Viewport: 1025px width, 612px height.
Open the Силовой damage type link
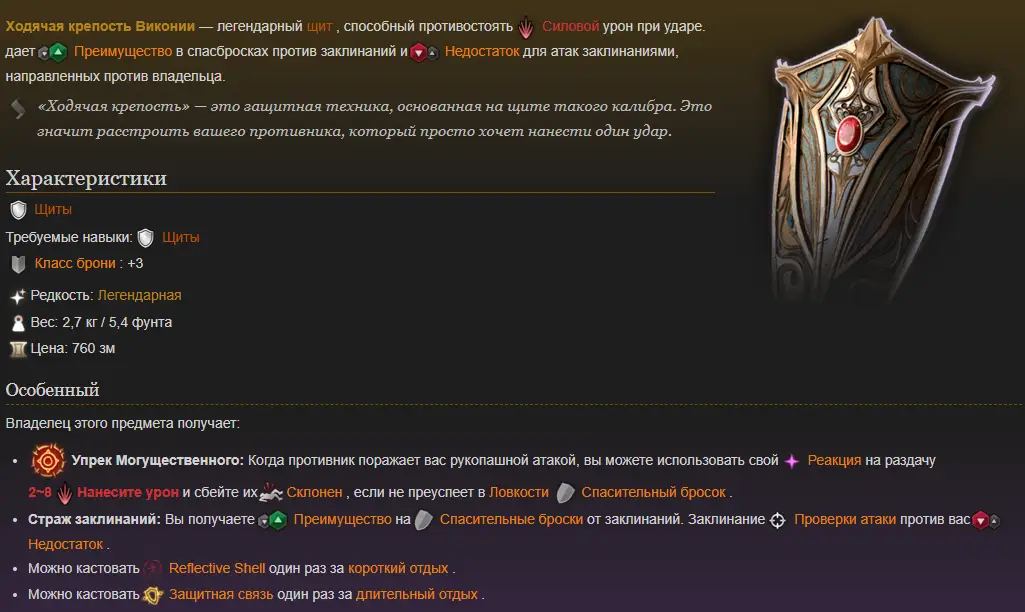click(570, 27)
